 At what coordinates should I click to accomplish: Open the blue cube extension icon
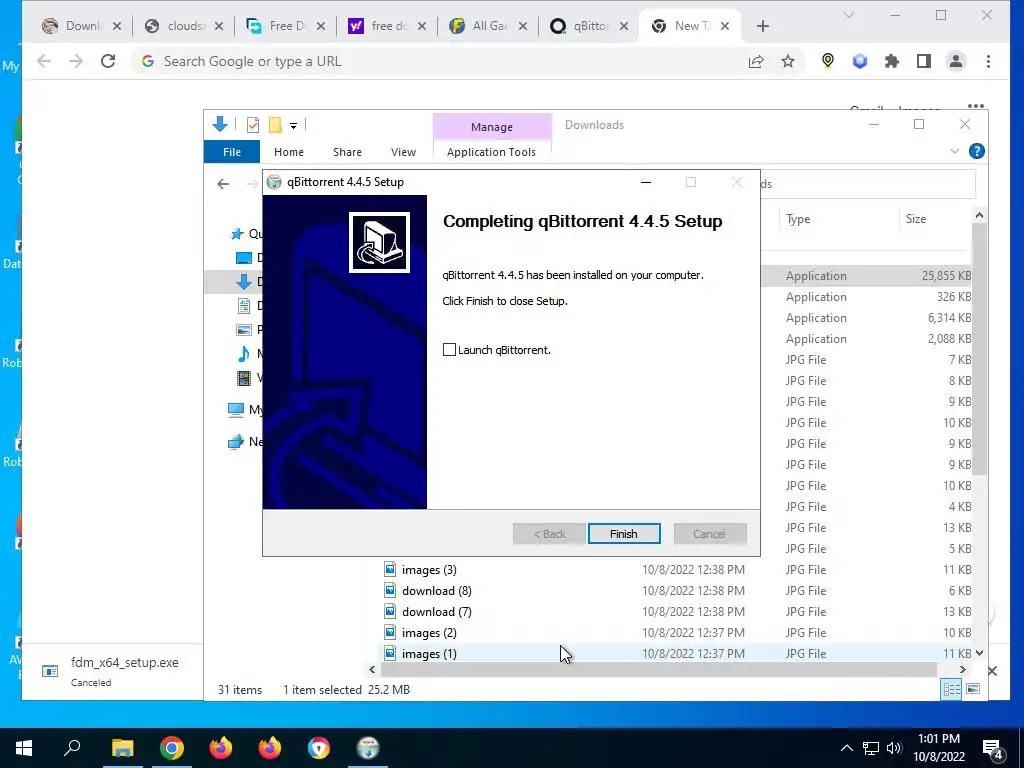pos(859,61)
